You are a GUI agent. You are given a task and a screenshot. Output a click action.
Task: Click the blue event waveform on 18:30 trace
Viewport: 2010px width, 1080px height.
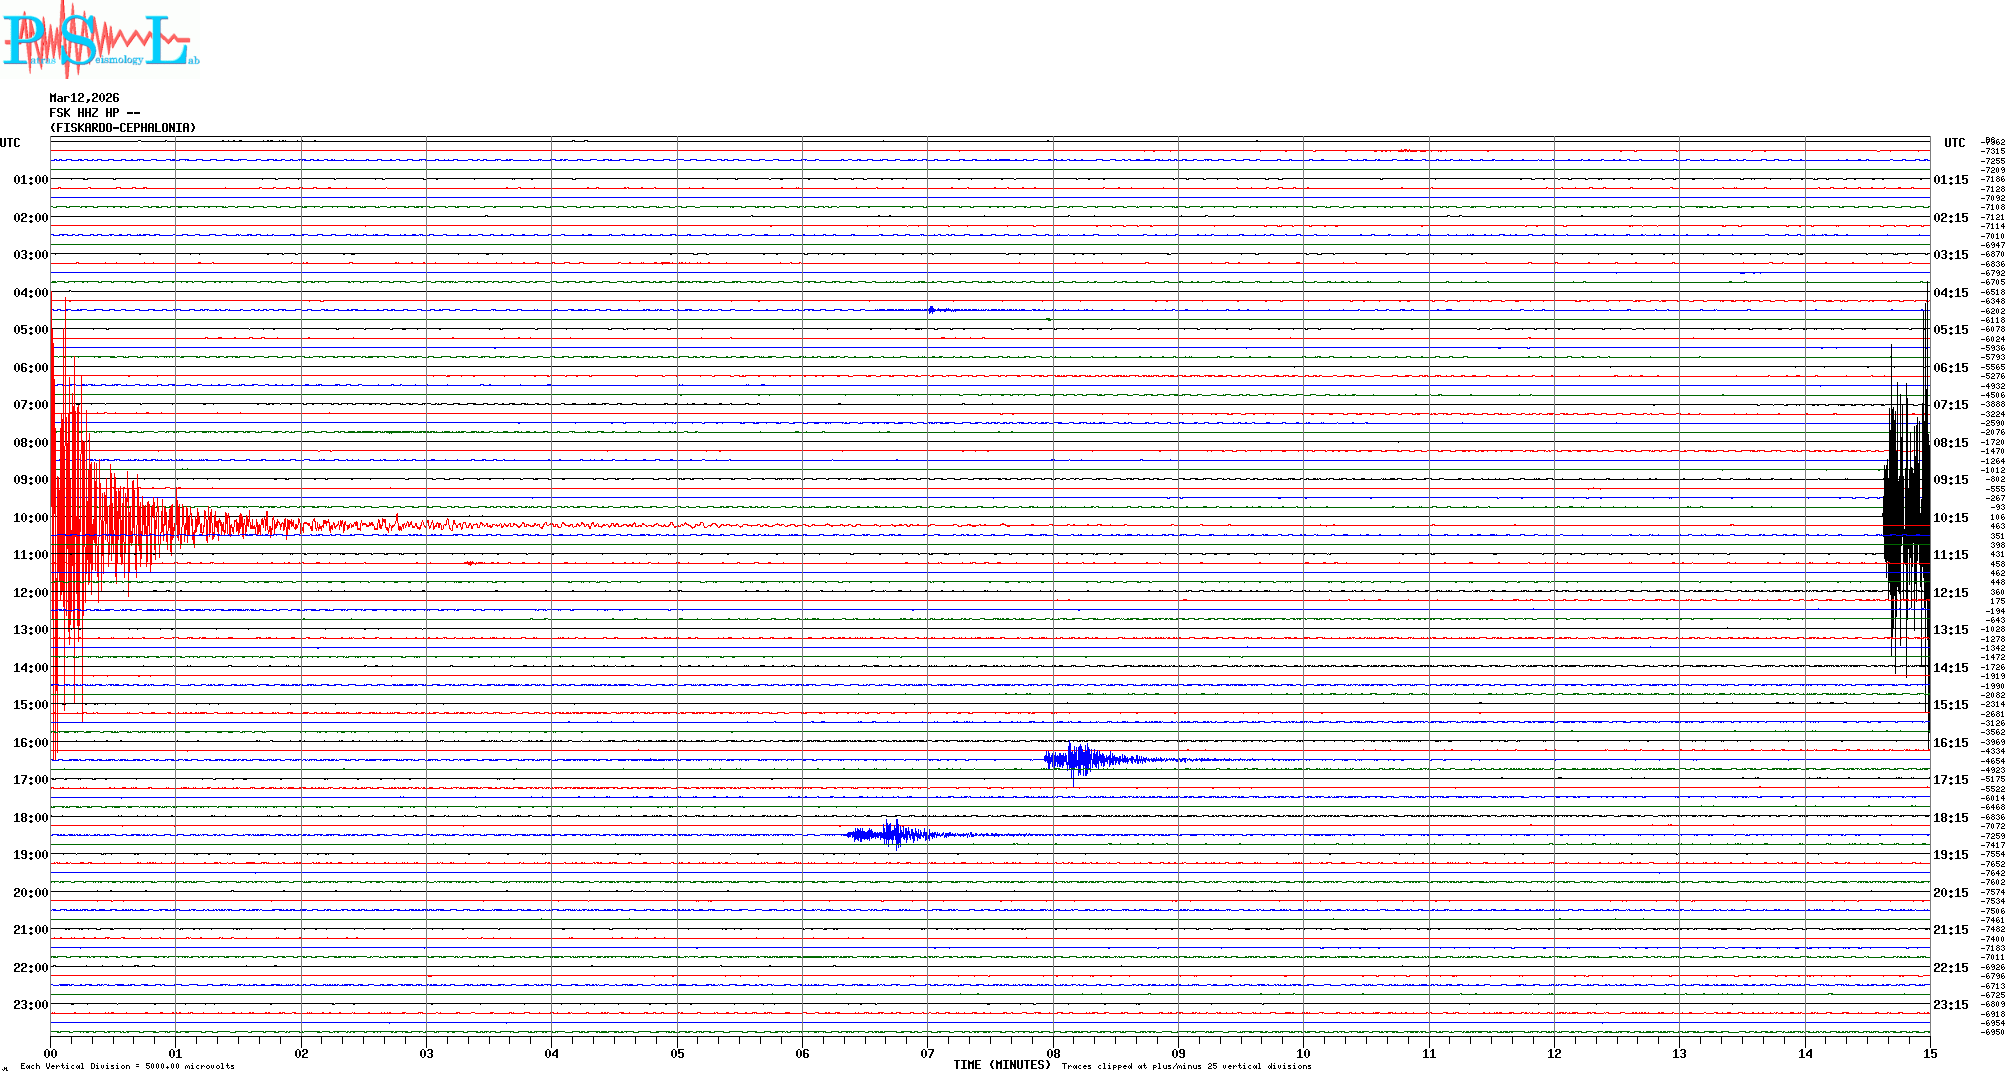895,834
